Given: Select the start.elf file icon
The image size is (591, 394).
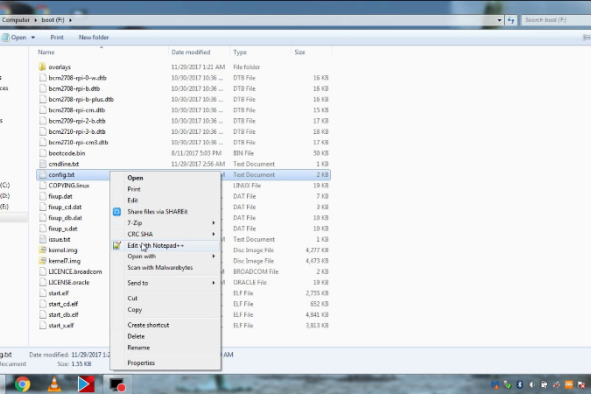Looking at the screenshot, I should tap(43, 293).
